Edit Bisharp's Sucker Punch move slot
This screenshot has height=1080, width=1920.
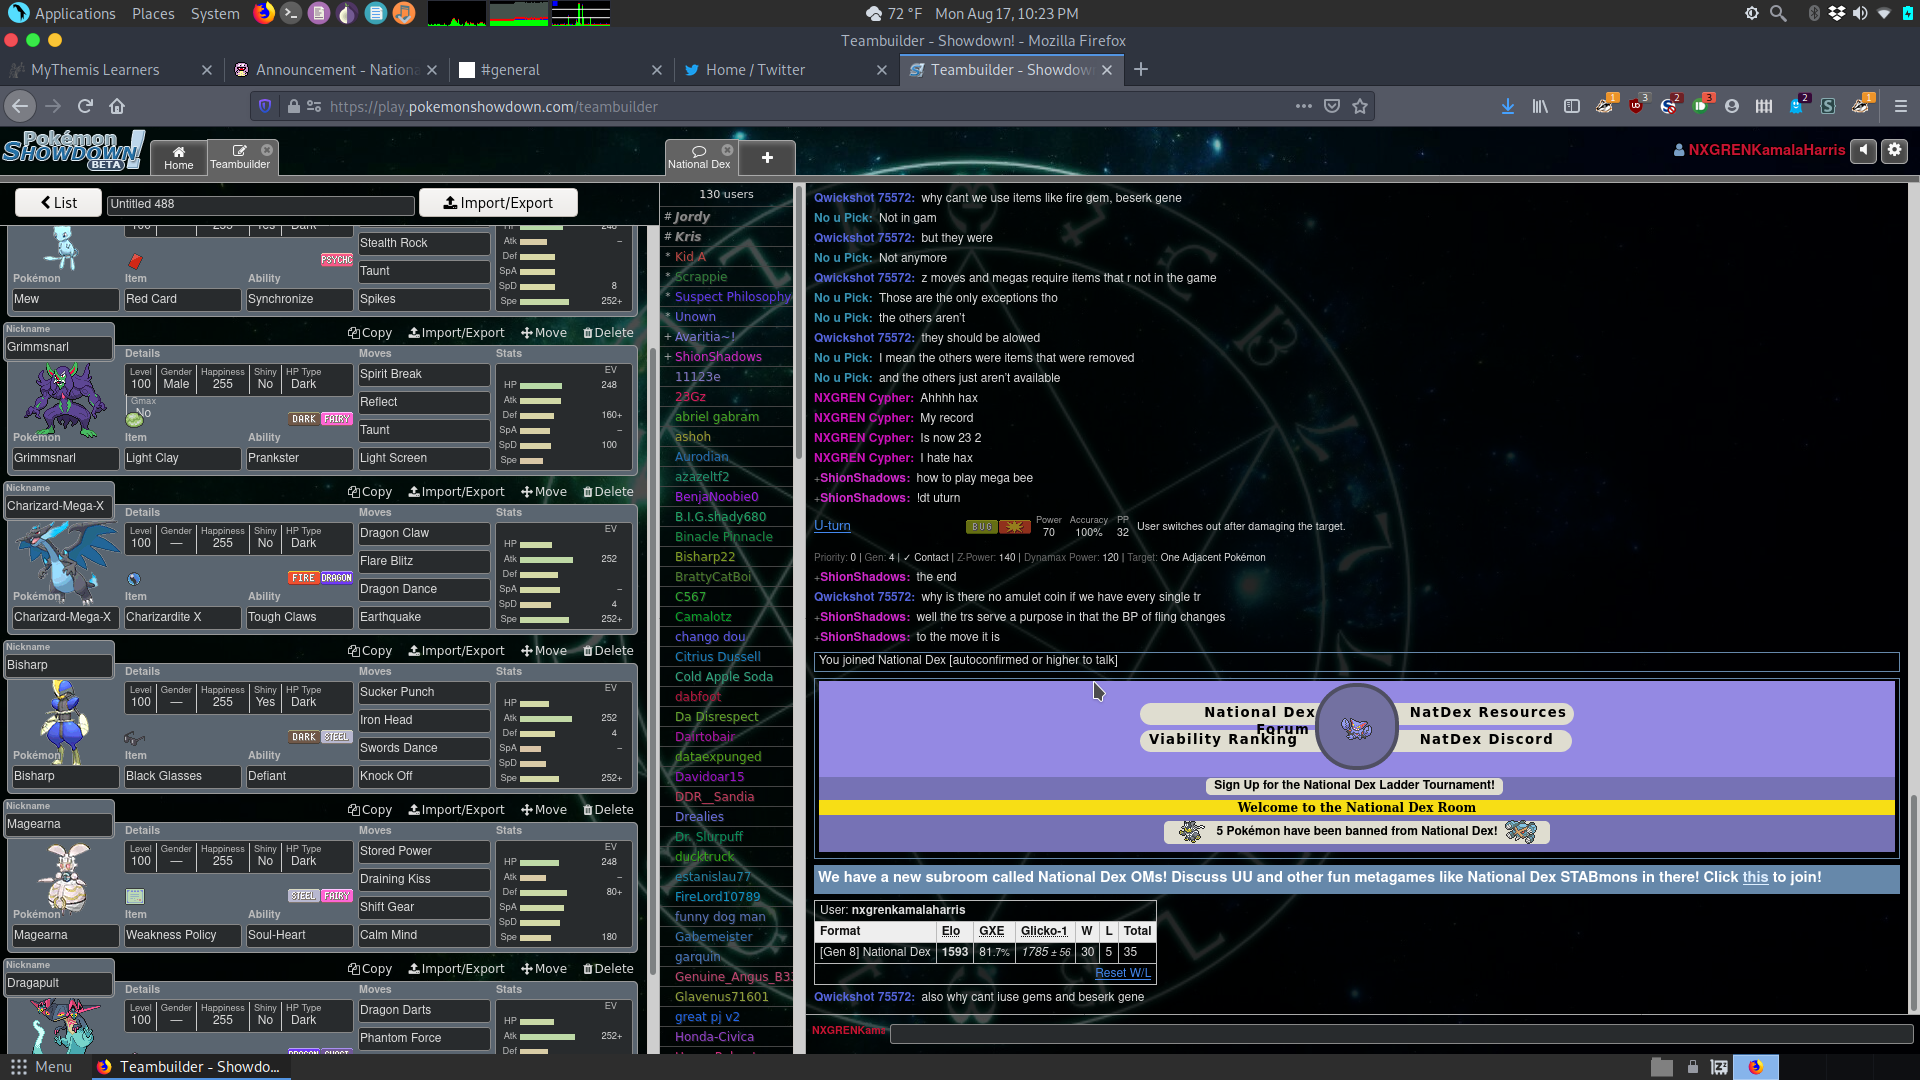click(424, 692)
